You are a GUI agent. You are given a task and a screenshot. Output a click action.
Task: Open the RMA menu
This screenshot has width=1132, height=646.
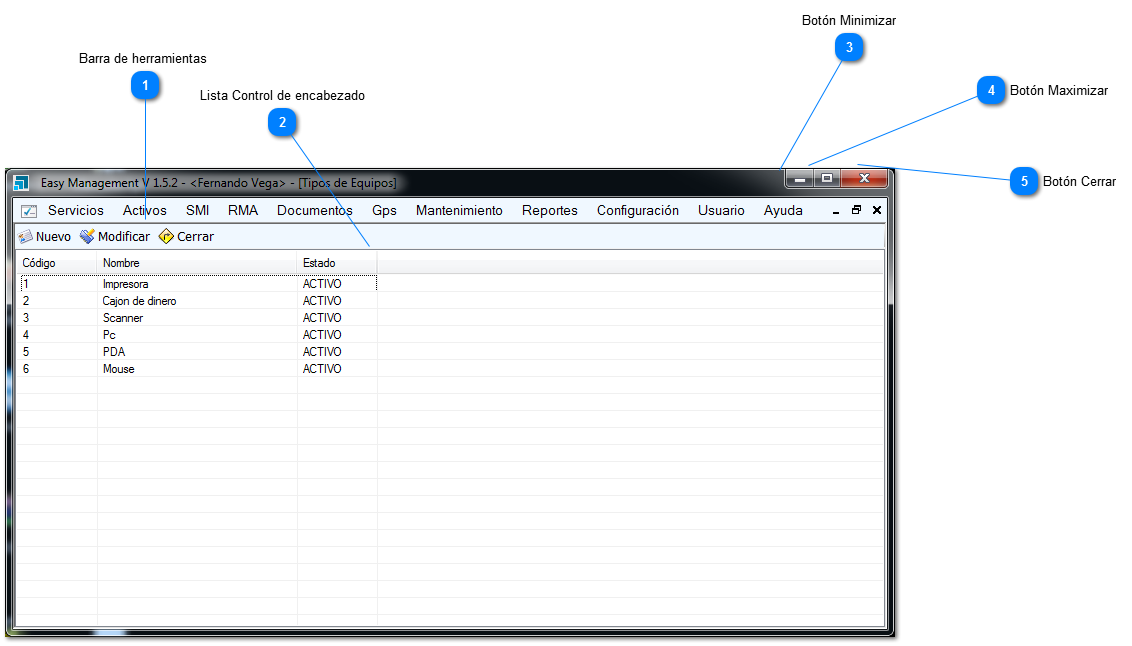click(243, 211)
